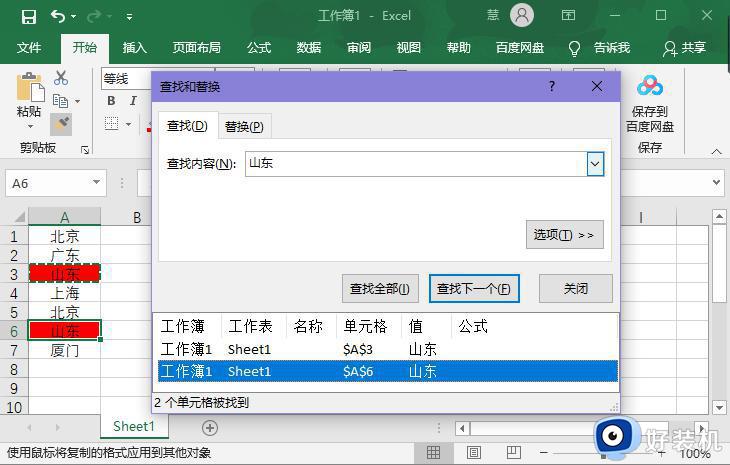Add a new sheet with plus icon
The height and width of the screenshot is (465, 730).
210,428
